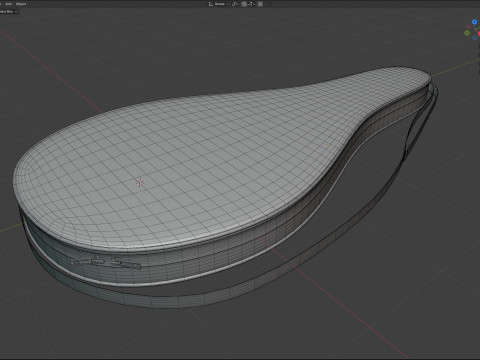The width and height of the screenshot is (480, 360).
Task: Click the green Y axis circle on gizmo
Action: [467, 33]
